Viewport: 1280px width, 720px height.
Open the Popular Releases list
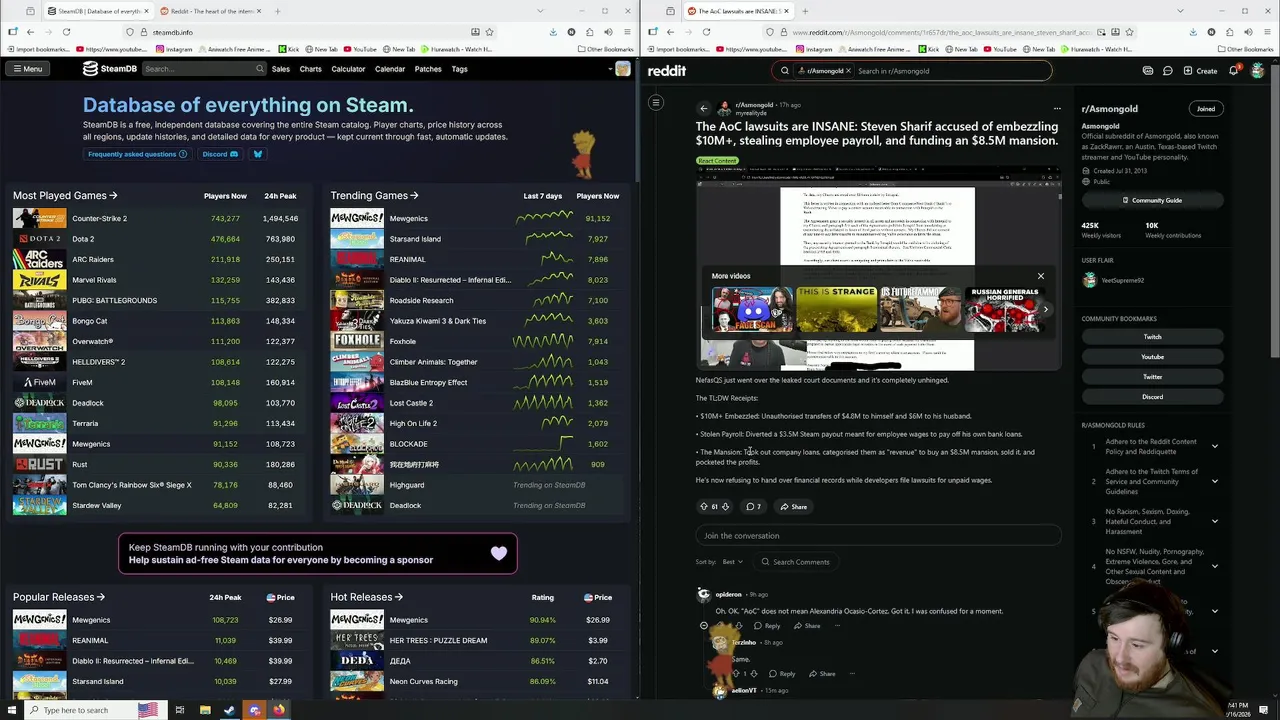pos(59,597)
